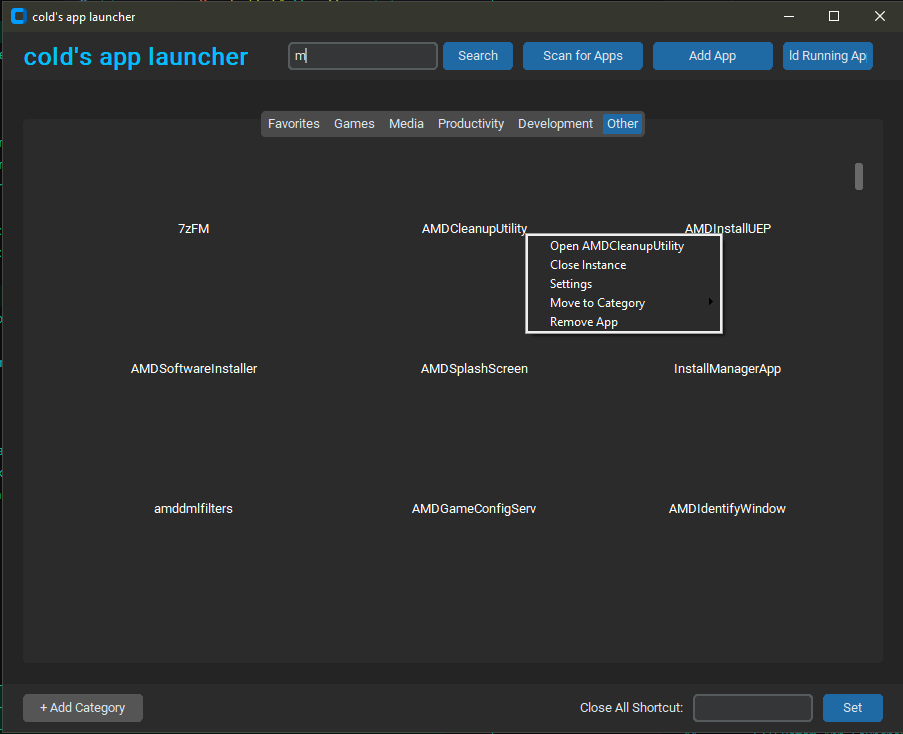
Task: Click the + Add Category button
Action: coord(83,708)
